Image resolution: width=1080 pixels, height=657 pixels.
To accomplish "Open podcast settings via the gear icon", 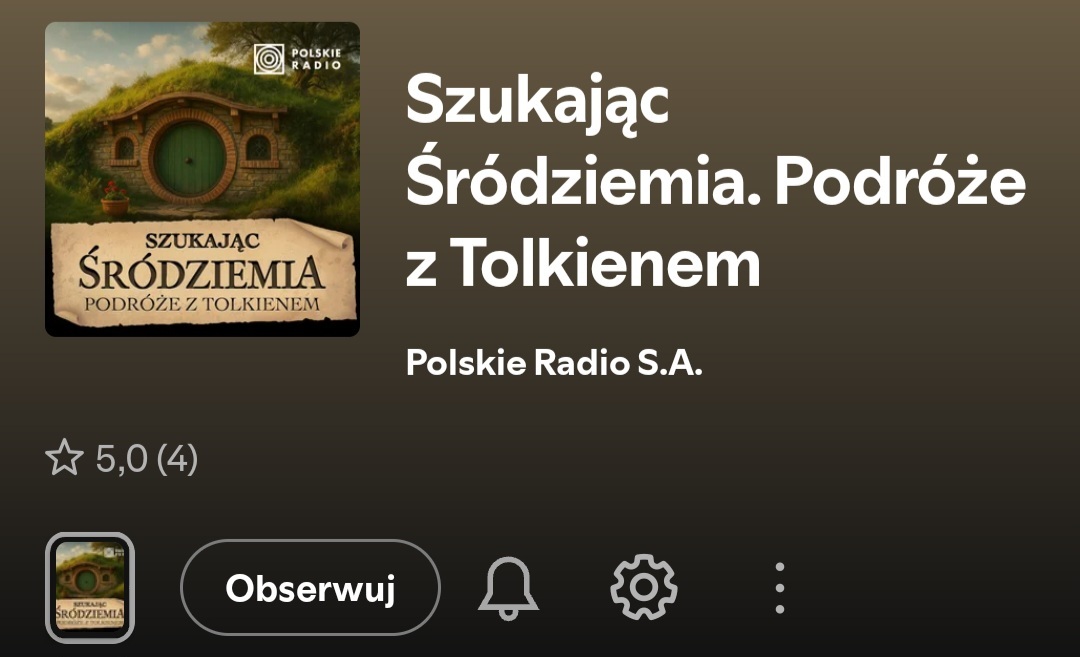I will 644,587.
